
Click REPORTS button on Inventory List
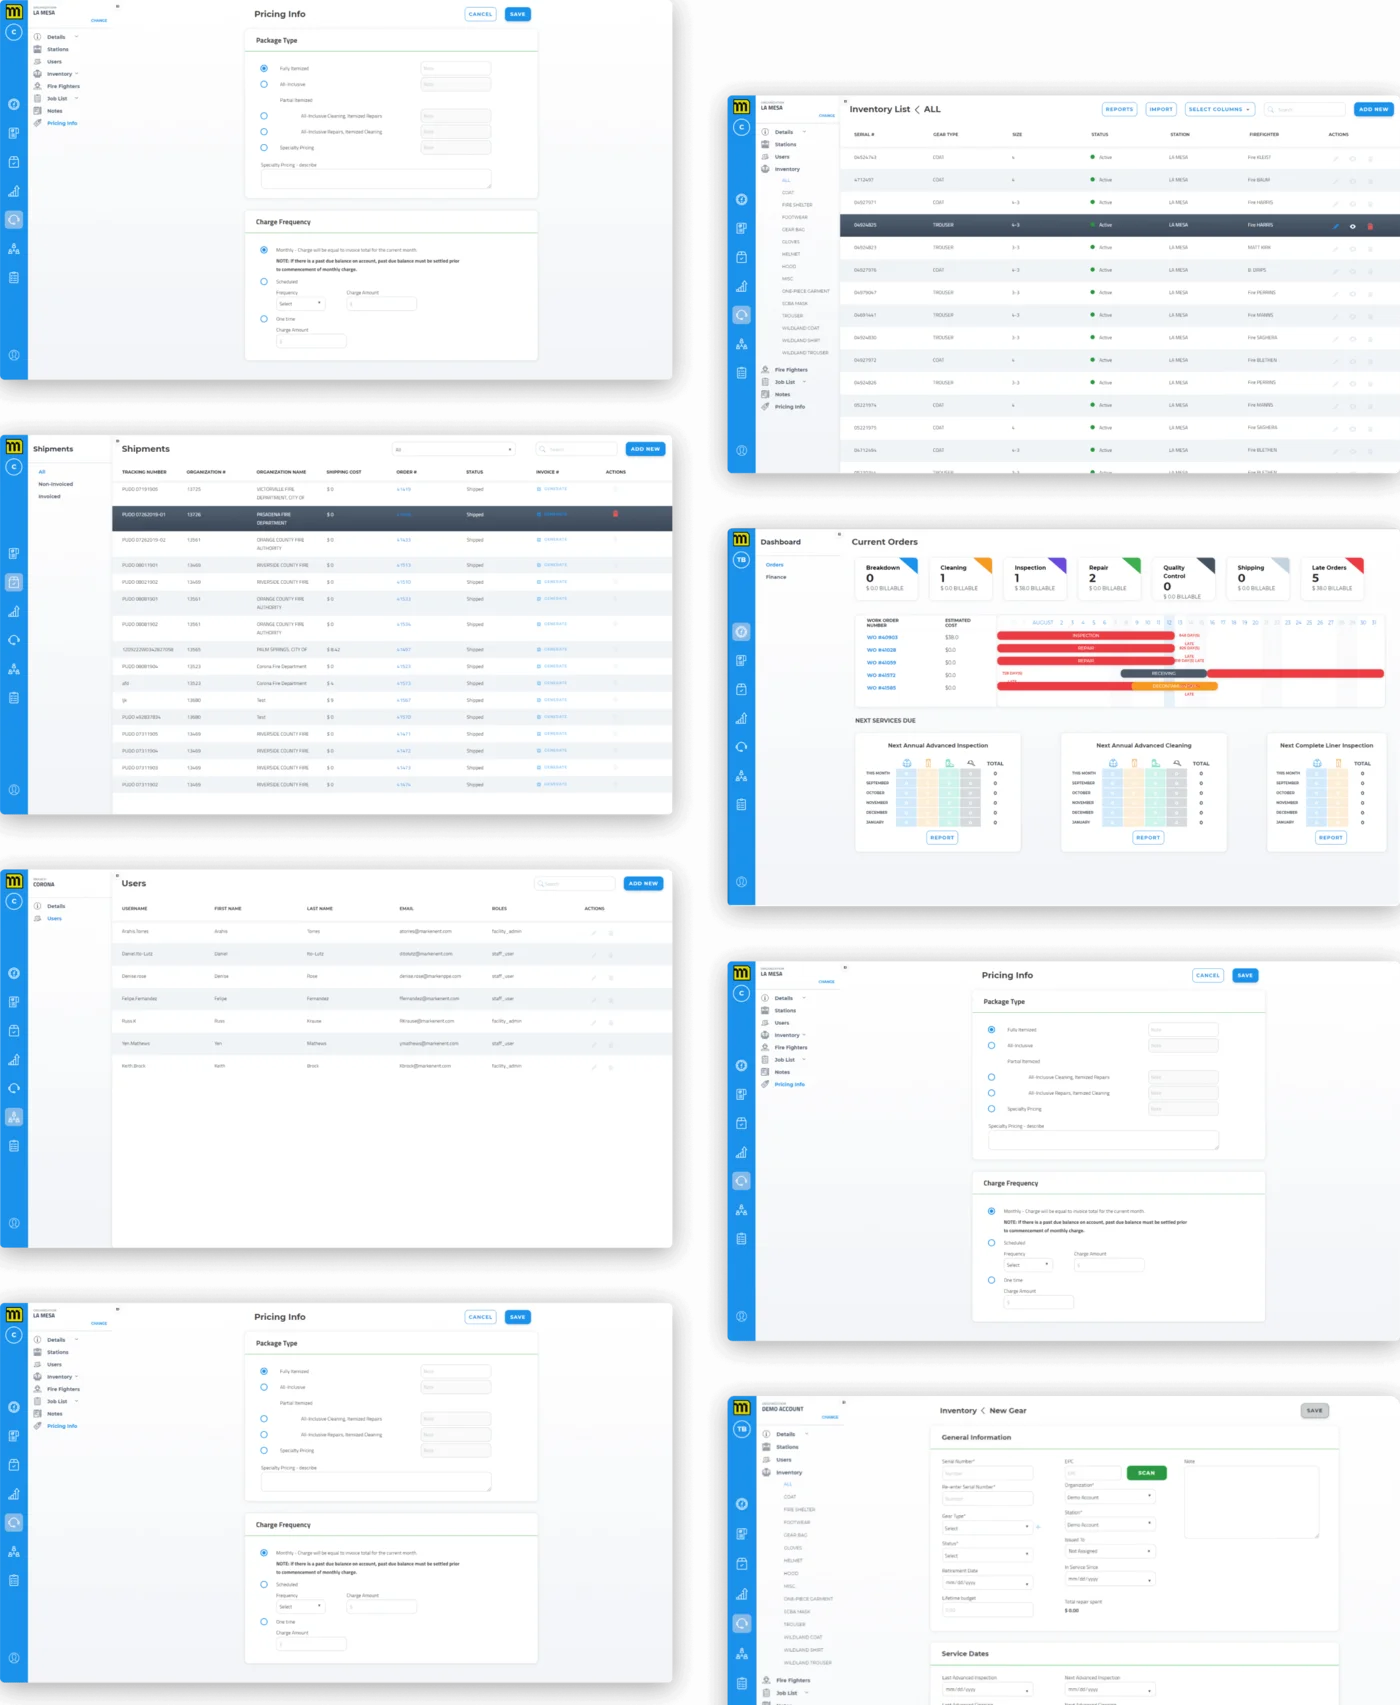1120,109
